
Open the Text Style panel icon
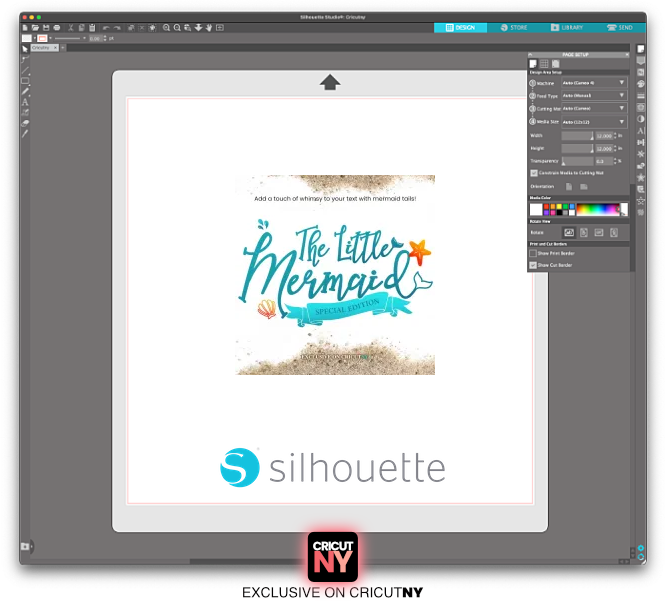tap(641, 131)
